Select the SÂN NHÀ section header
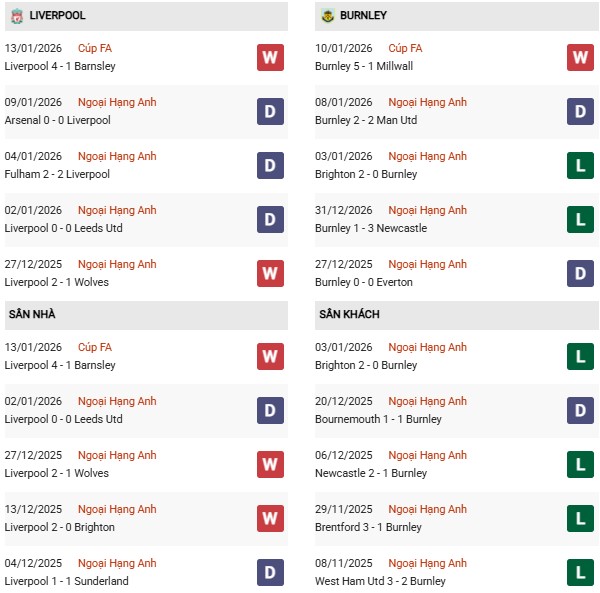This screenshot has width=600, height=593. point(32,314)
